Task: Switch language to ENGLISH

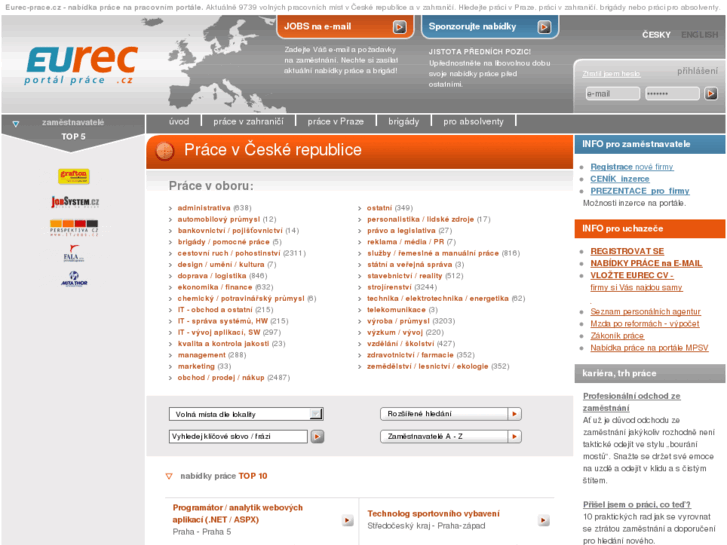Action: tap(699, 35)
